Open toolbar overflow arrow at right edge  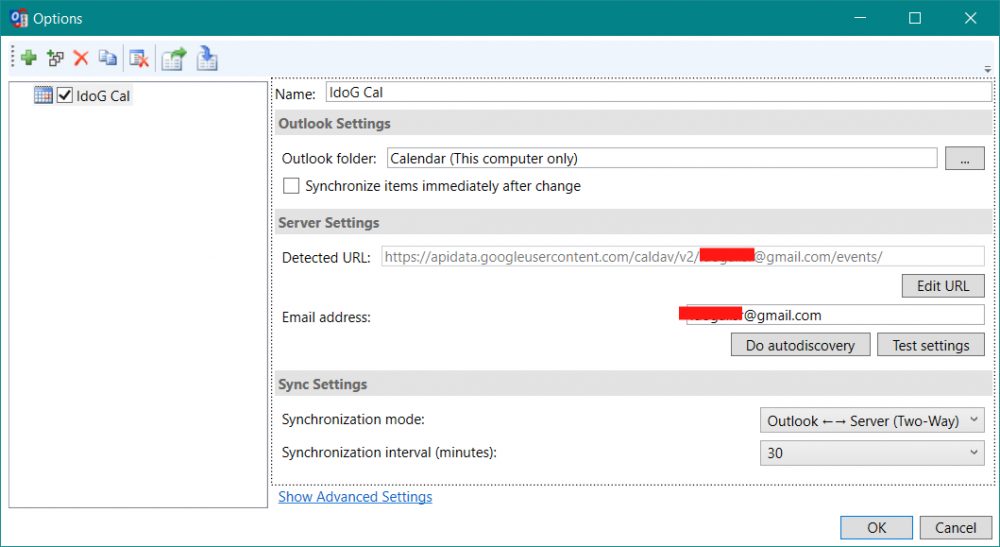coord(987,69)
